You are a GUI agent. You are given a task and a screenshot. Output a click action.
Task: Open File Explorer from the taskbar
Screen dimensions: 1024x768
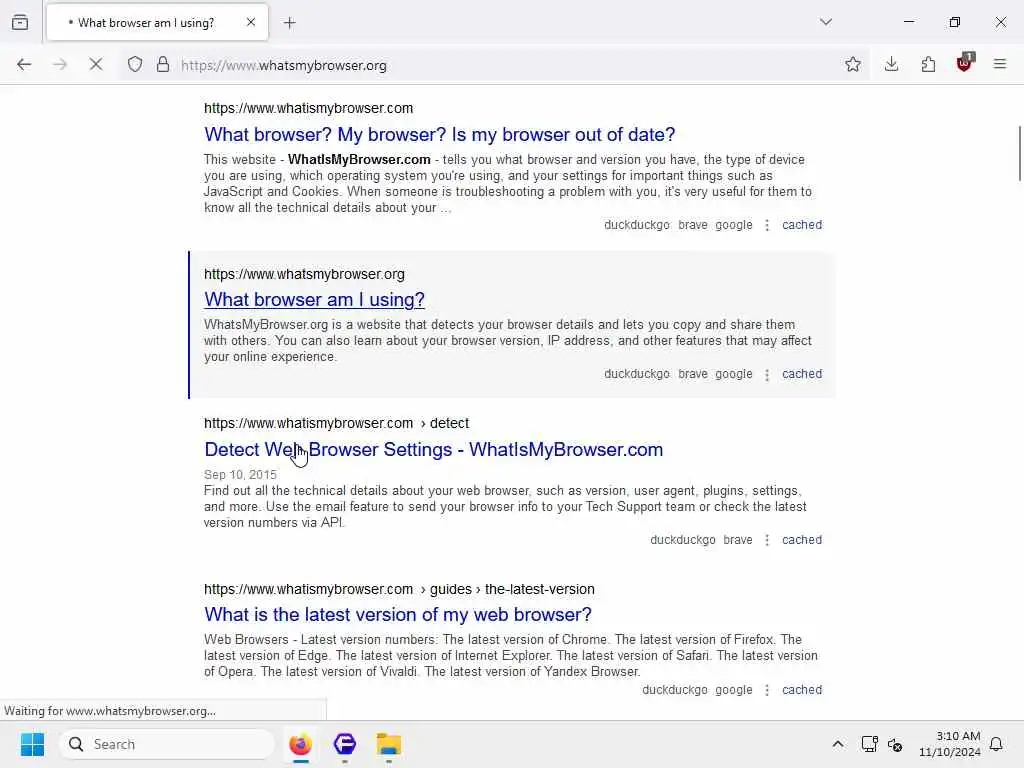[x=389, y=744]
